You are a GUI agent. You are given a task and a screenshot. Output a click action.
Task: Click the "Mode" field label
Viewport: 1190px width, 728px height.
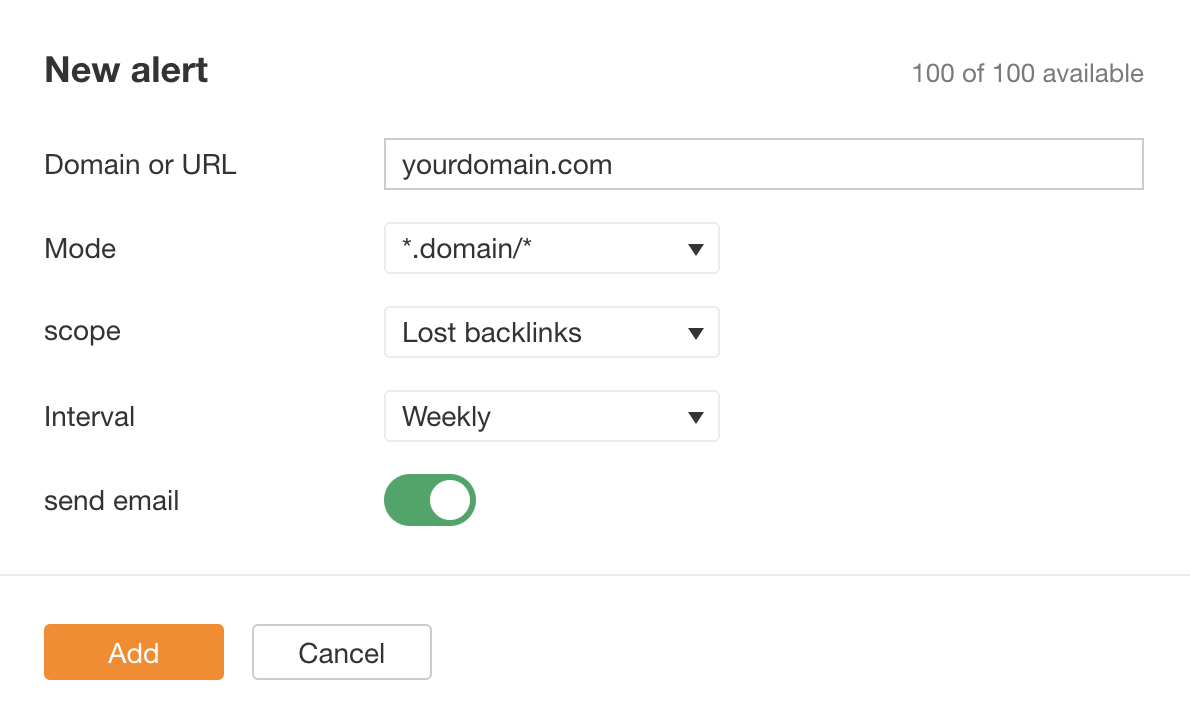[x=80, y=248]
